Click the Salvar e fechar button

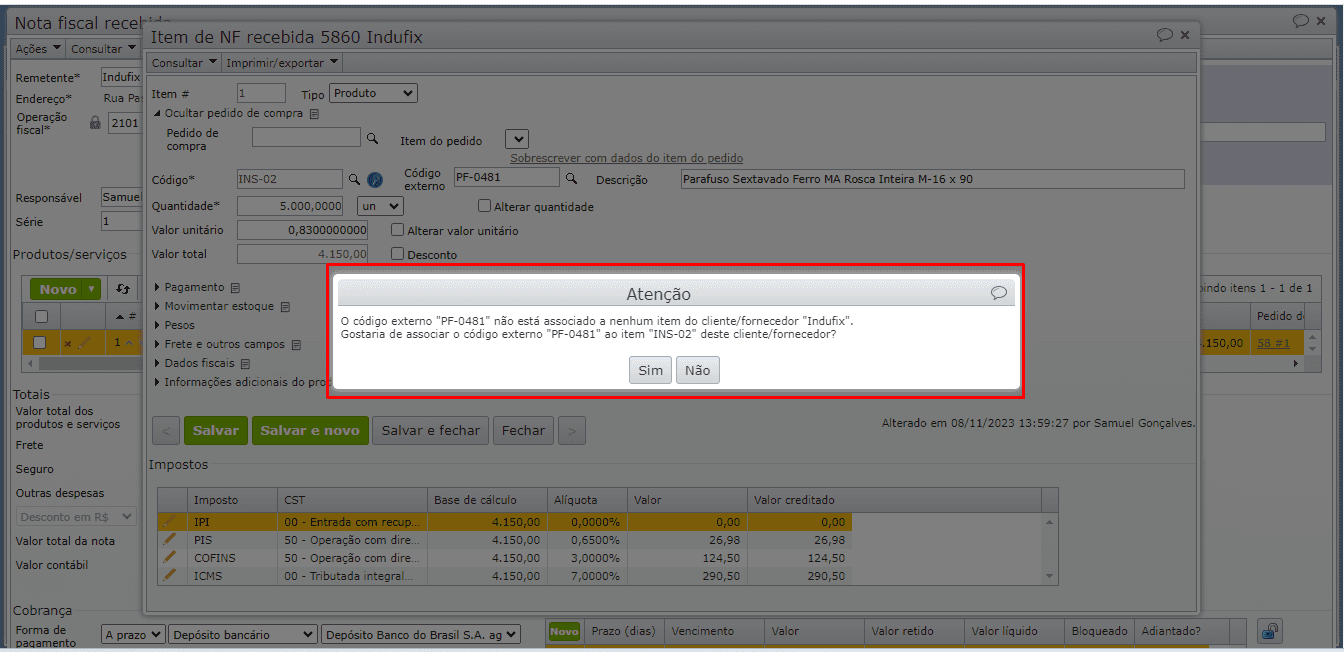431,431
